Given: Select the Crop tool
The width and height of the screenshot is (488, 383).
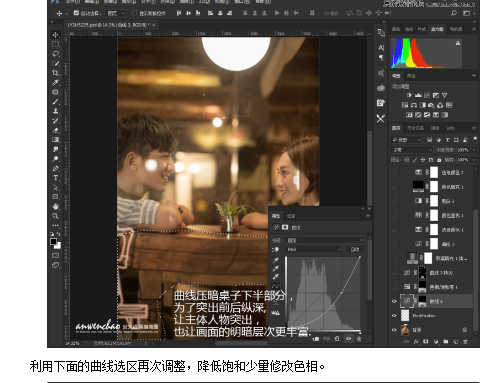Looking at the screenshot, I should coord(56,73).
